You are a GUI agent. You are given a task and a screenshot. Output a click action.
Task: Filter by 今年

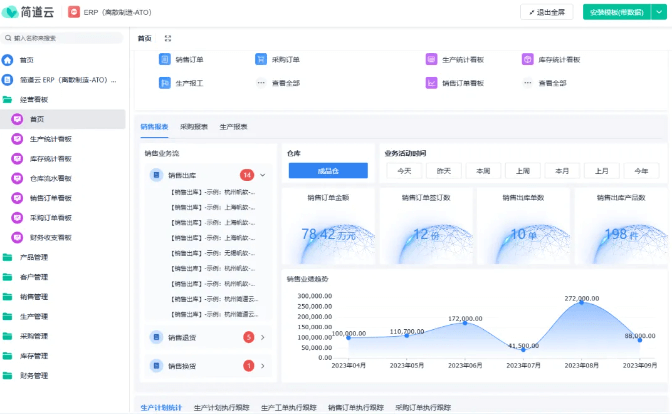(x=641, y=171)
